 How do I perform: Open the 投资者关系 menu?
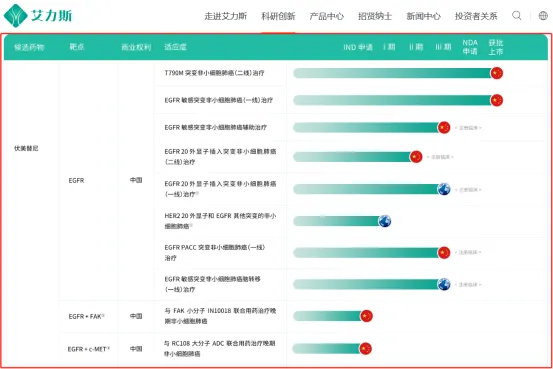click(476, 16)
